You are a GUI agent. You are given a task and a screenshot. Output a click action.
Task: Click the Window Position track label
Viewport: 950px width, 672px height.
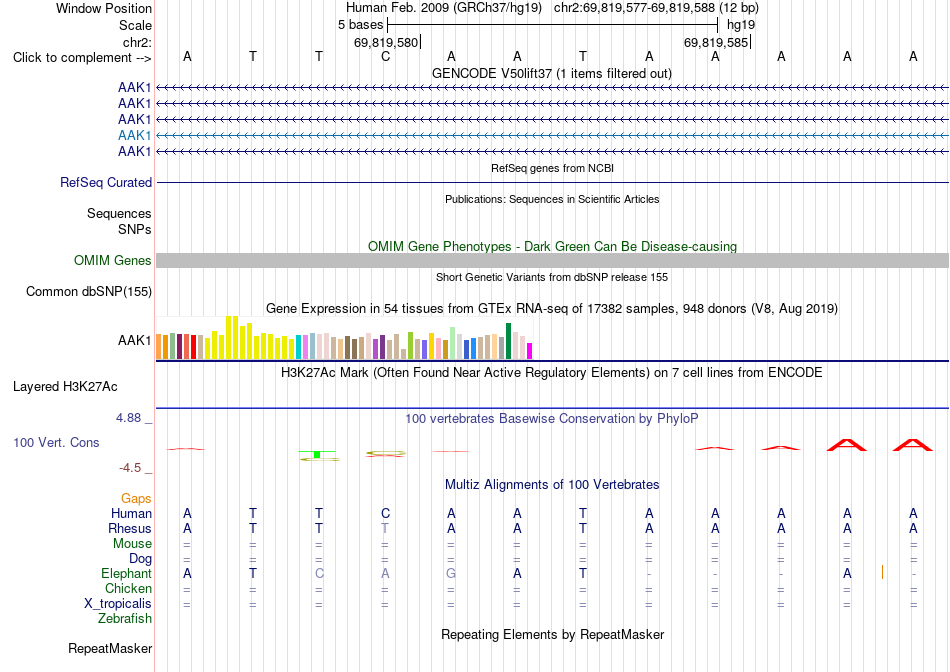(x=104, y=8)
